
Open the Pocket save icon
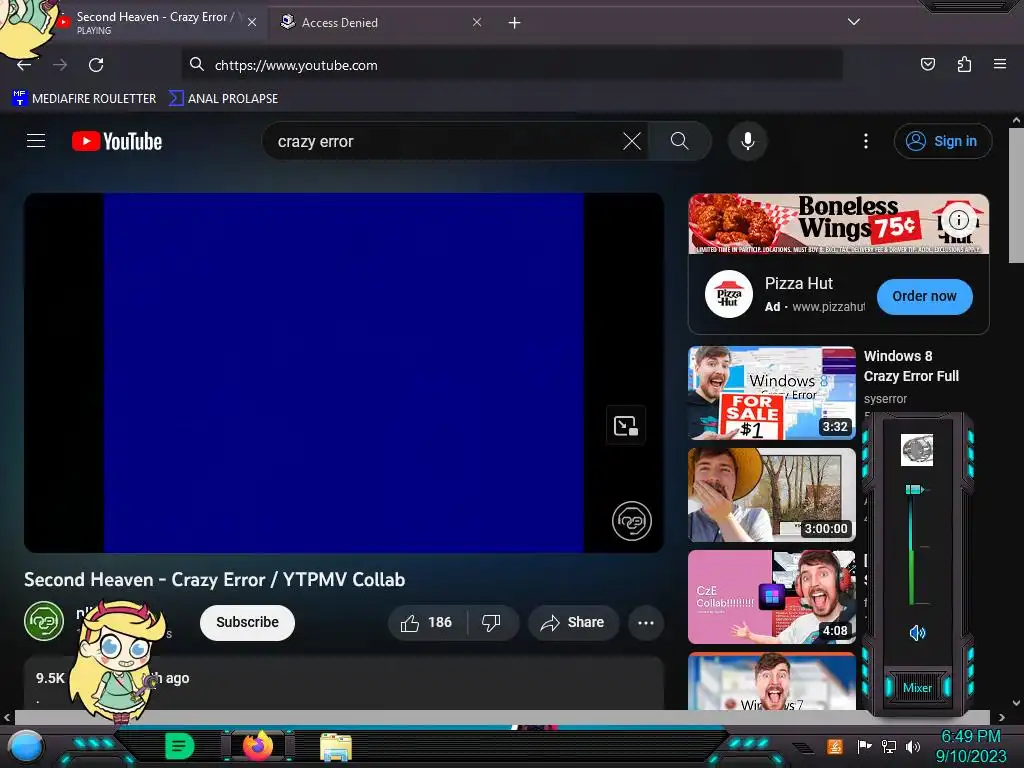[x=927, y=64]
